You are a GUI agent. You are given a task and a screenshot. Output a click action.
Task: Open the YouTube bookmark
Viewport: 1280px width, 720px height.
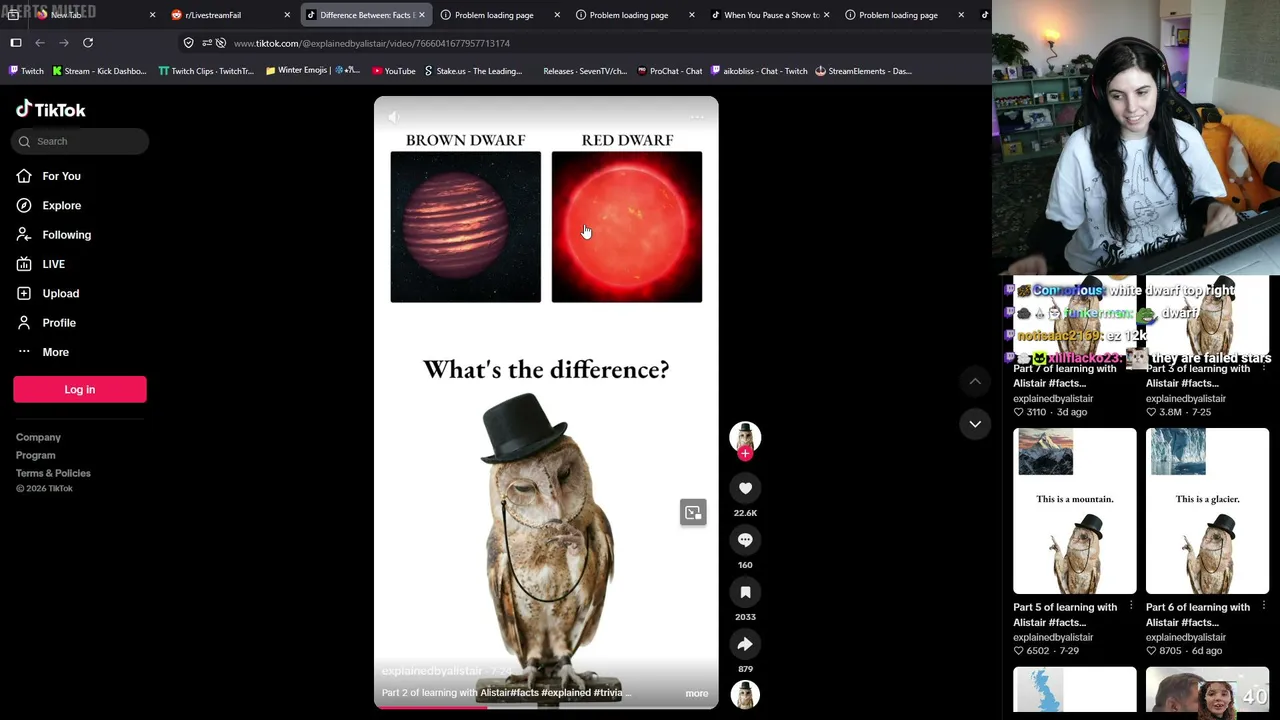pos(393,71)
